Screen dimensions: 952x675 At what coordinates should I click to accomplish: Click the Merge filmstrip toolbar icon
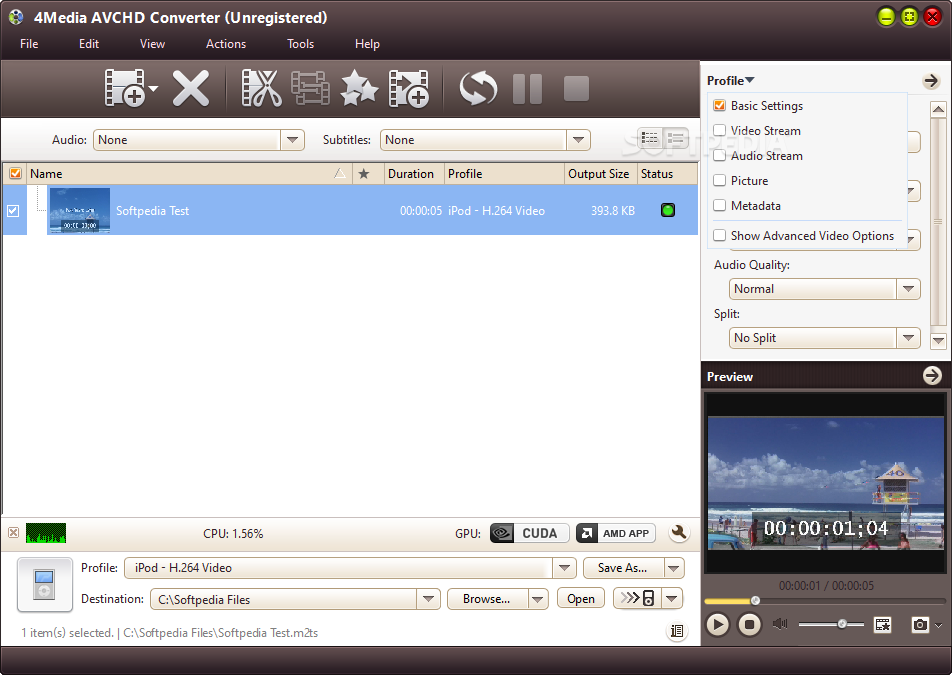310,89
